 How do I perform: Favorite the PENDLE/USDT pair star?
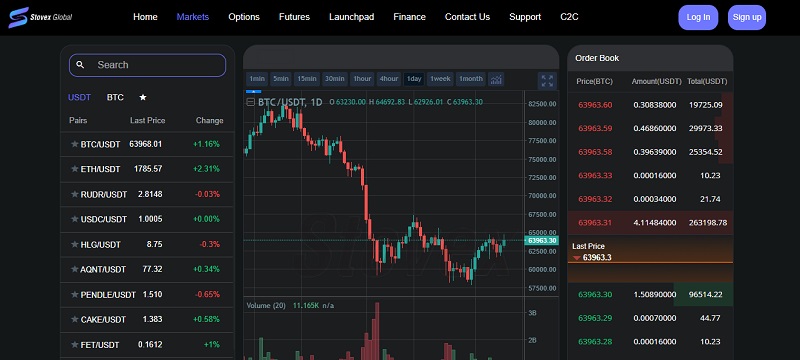(74, 294)
